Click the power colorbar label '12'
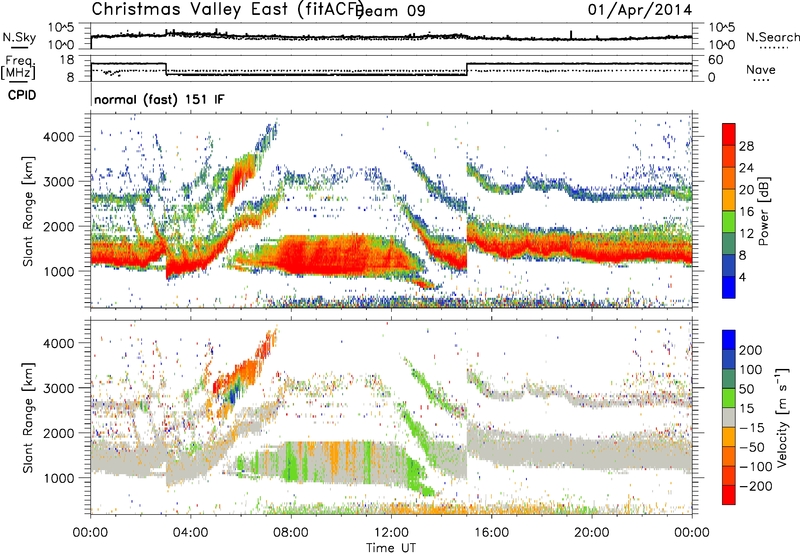The image size is (800, 554). click(x=746, y=234)
